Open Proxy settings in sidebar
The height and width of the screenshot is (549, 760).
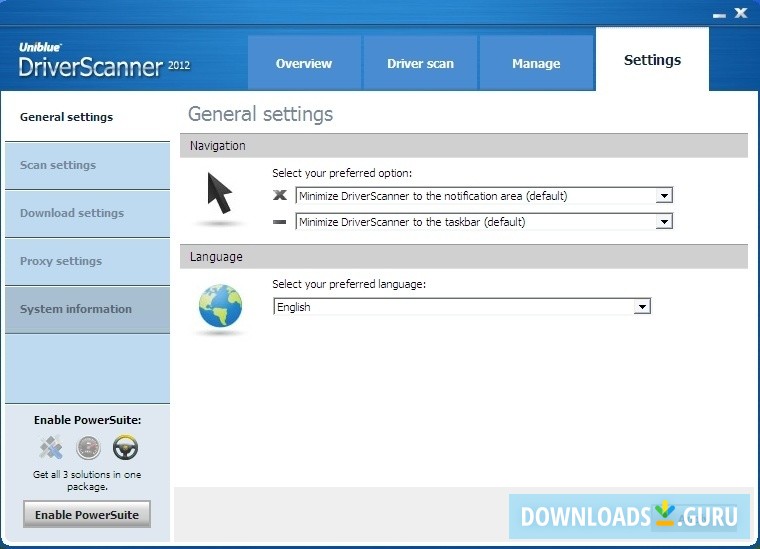[87, 261]
